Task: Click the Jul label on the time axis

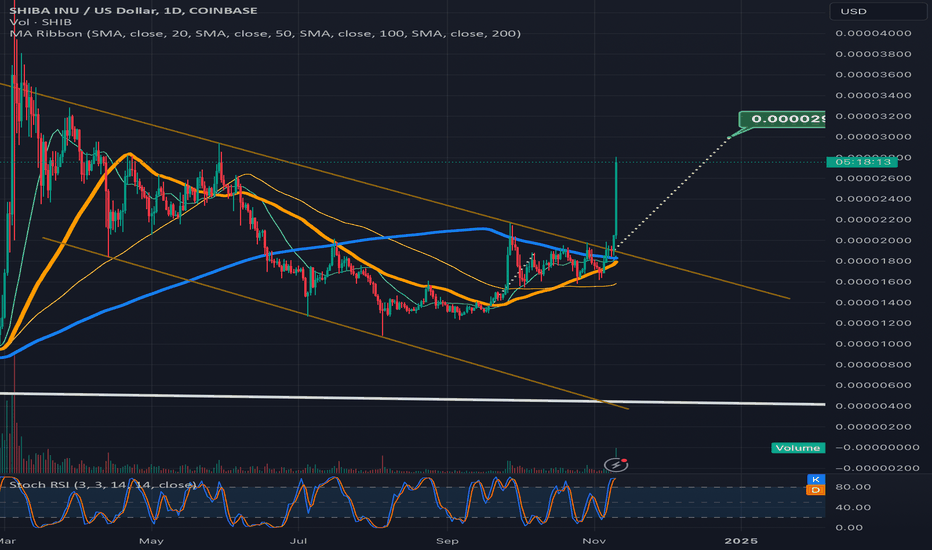Action: (x=298, y=540)
